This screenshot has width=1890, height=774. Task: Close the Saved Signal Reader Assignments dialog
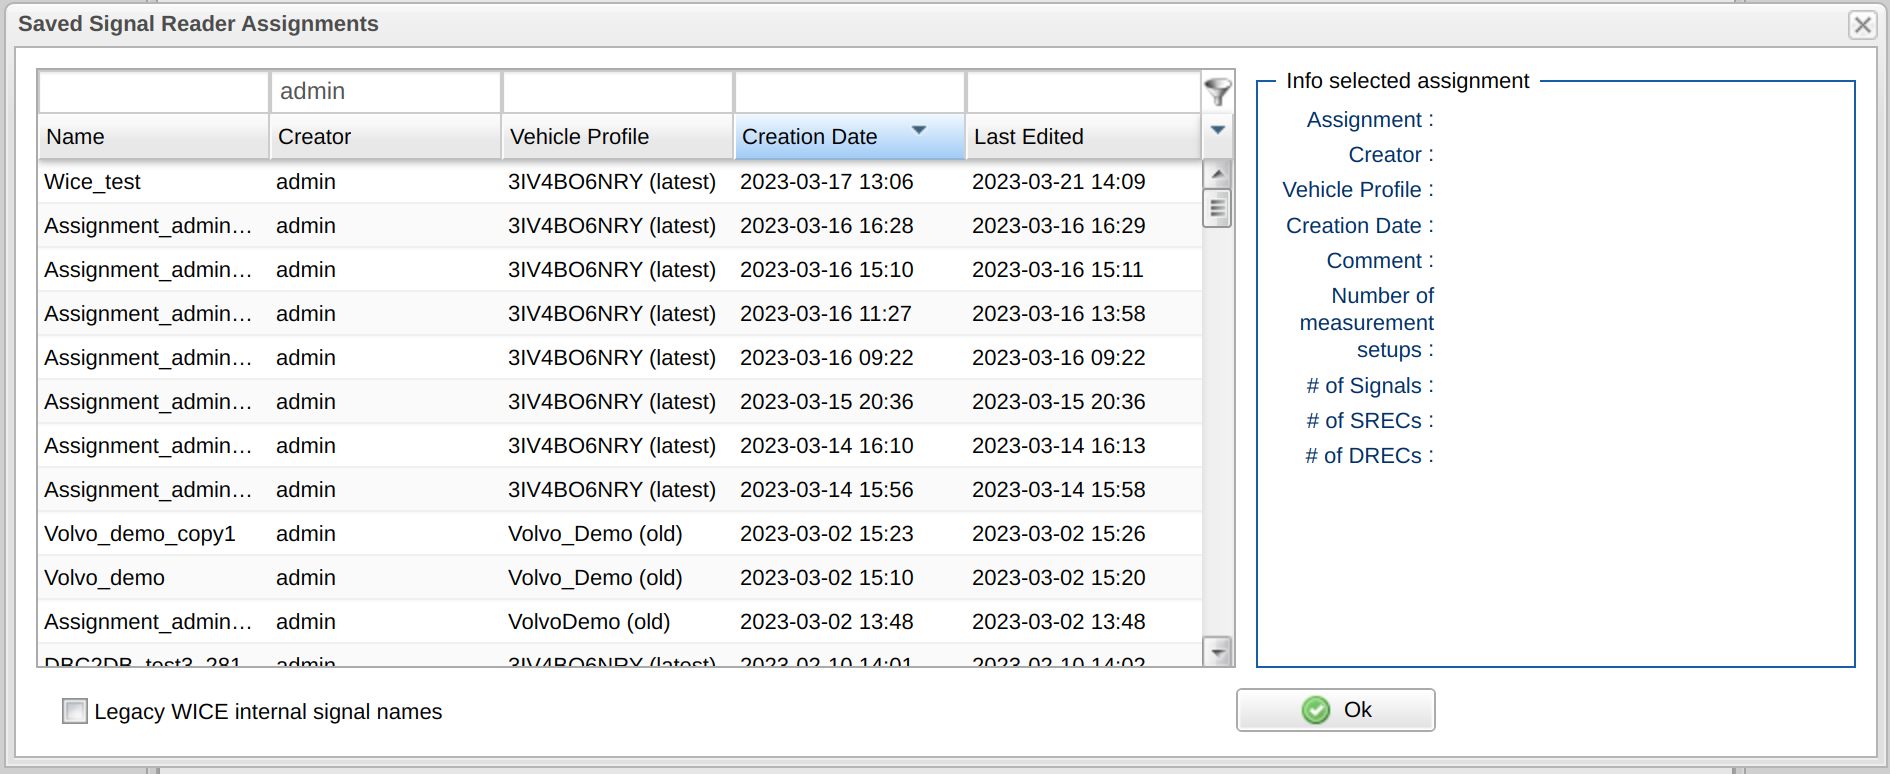pyautogui.click(x=1862, y=25)
